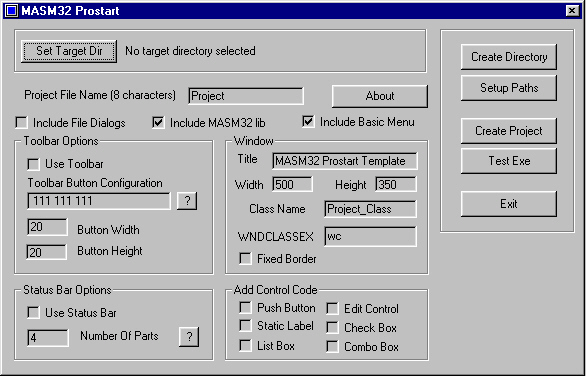Open the About dialog
Image resolution: width=586 pixels, height=376 pixels.
[380, 96]
